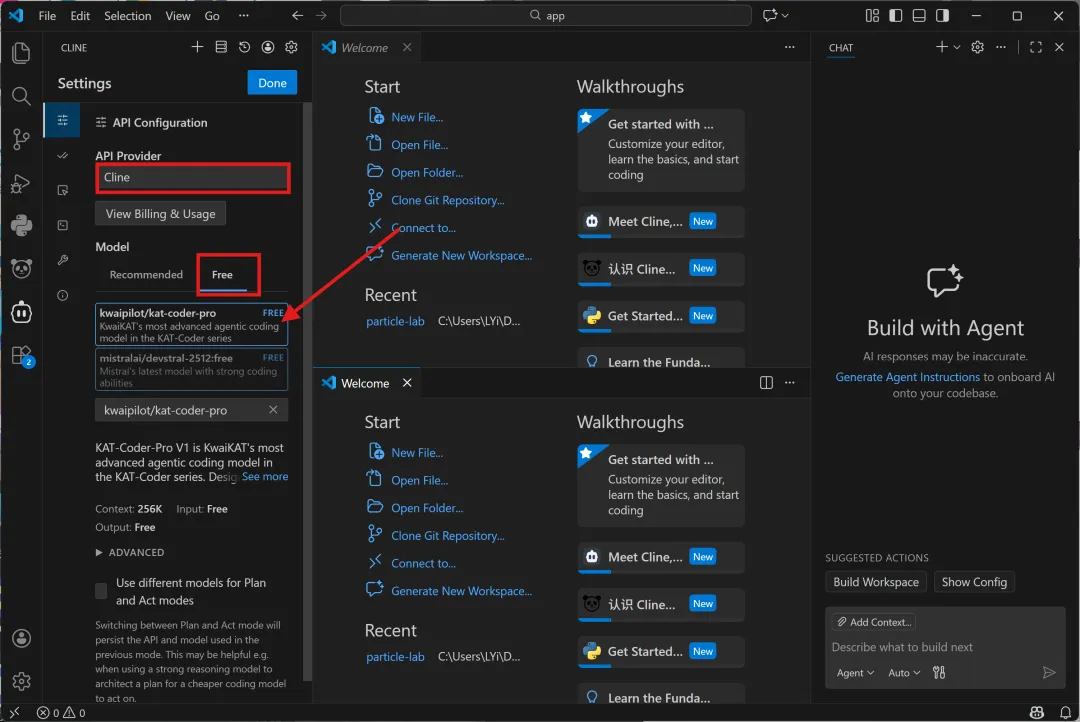Image resolution: width=1080 pixels, height=722 pixels.
Task: Open Source Control view
Action: tap(21, 139)
